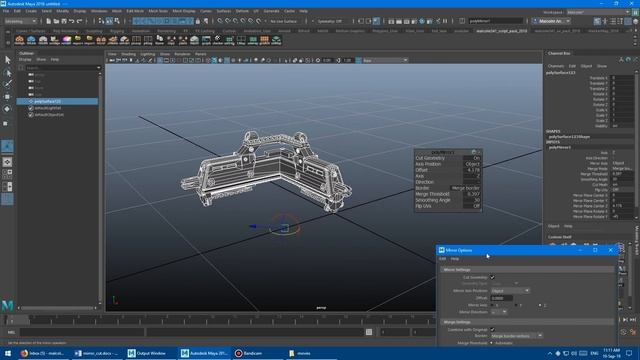Select Mirror Axis Z radio button
Viewport: 640px width, 360px height.
(x=540, y=305)
